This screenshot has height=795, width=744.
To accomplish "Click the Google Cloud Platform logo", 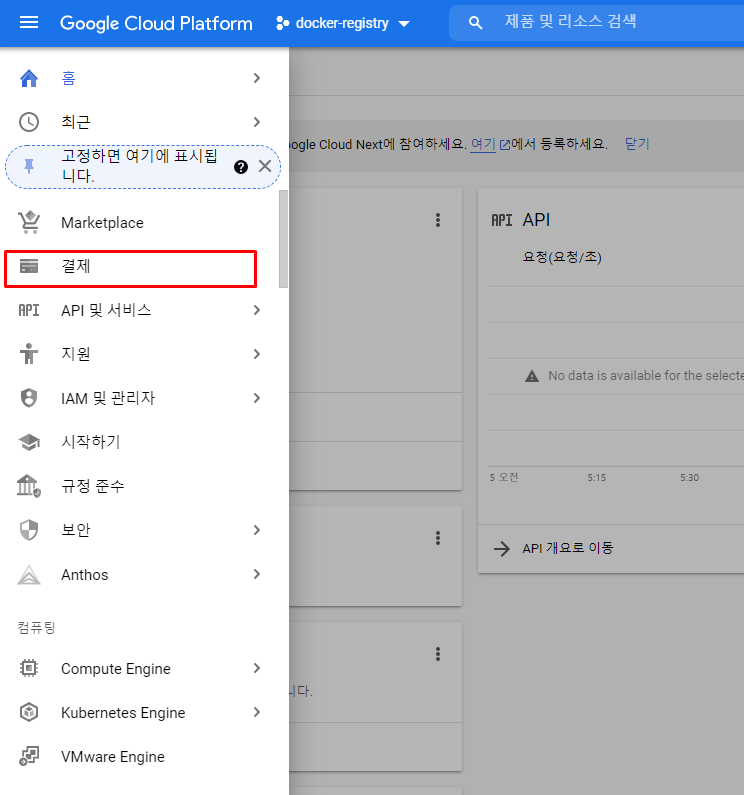I will pyautogui.click(x=156, y=23).
